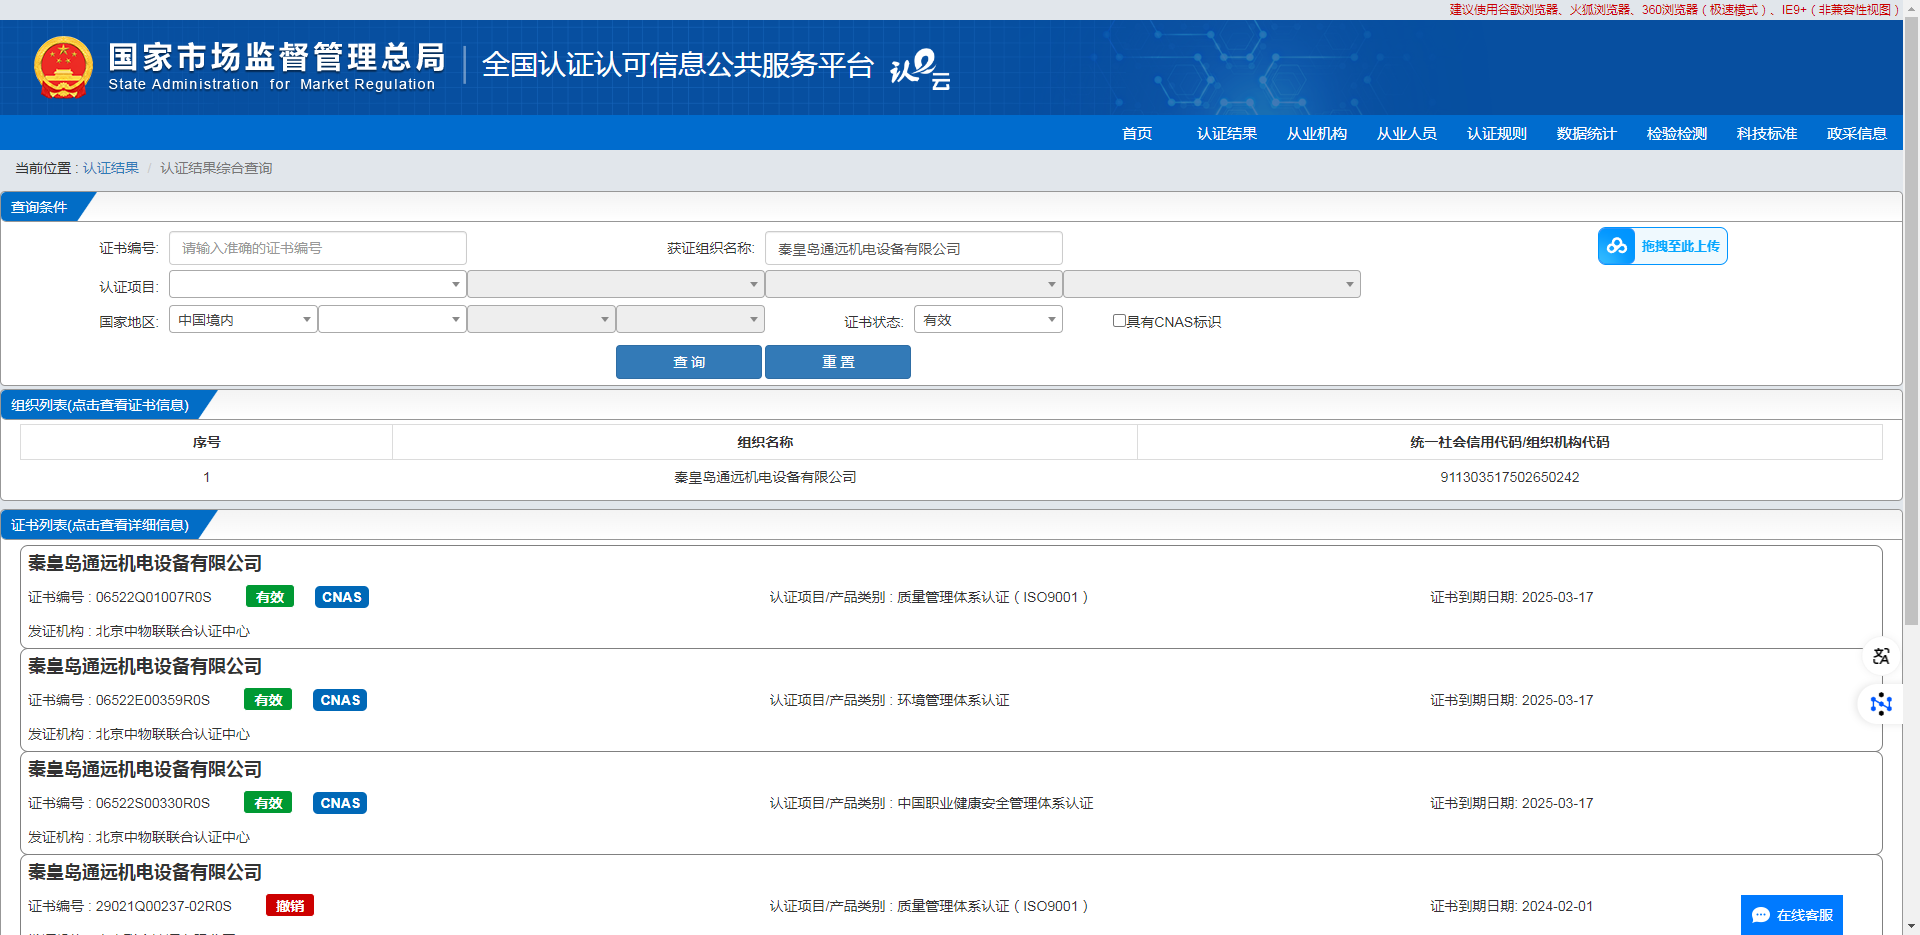Screen dimensions: 1920x935
Task: Open the translate floating icon
Action: pos(1881,656)
